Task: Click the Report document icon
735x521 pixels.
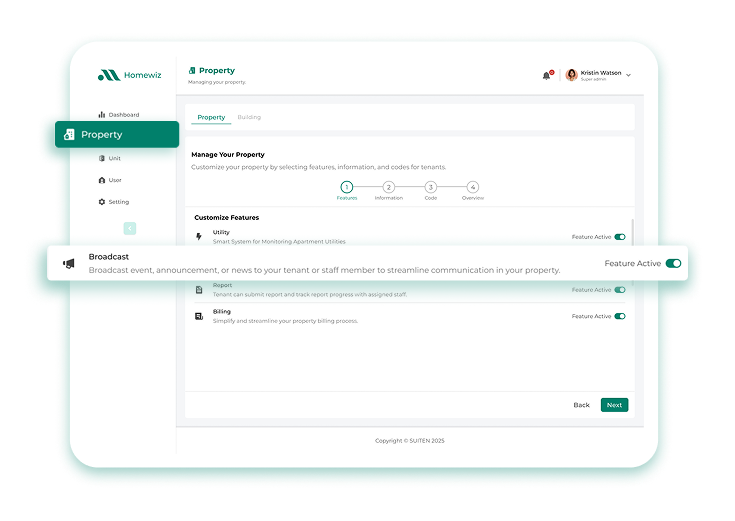Action: coord(199,290)
